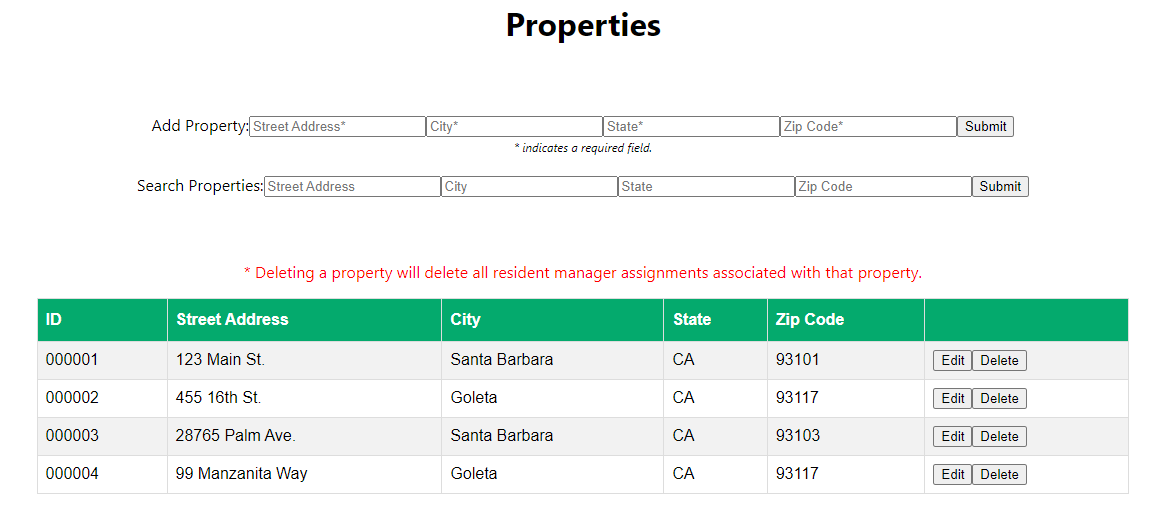
Task: Delete the 455 16th St. property
Action: [999, 399]
